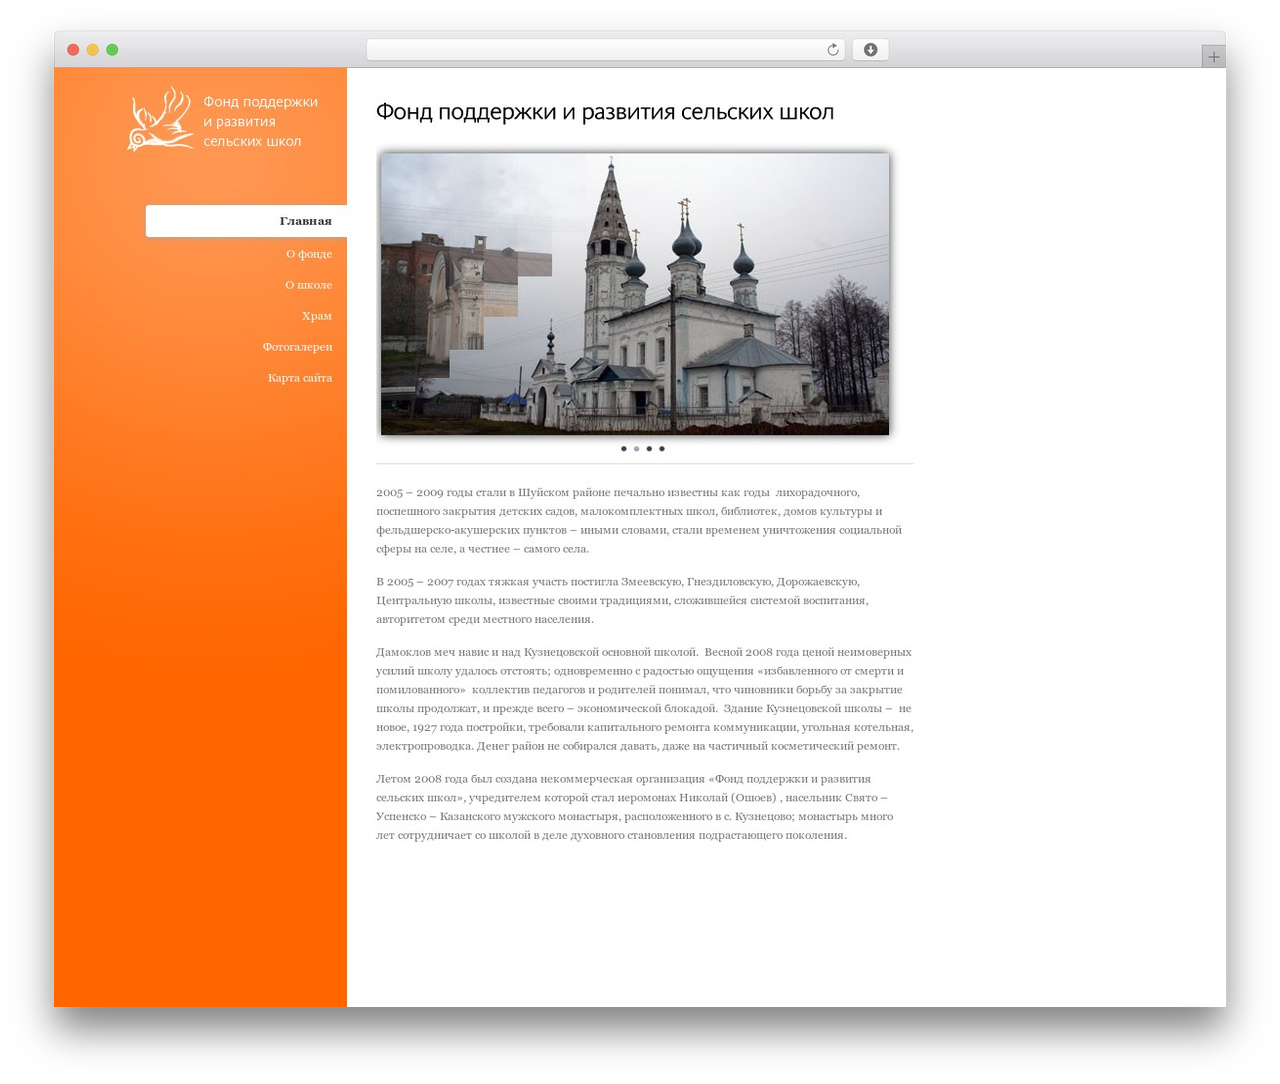
Task: Select the second slideshow dot
Action: coord(636,449)
